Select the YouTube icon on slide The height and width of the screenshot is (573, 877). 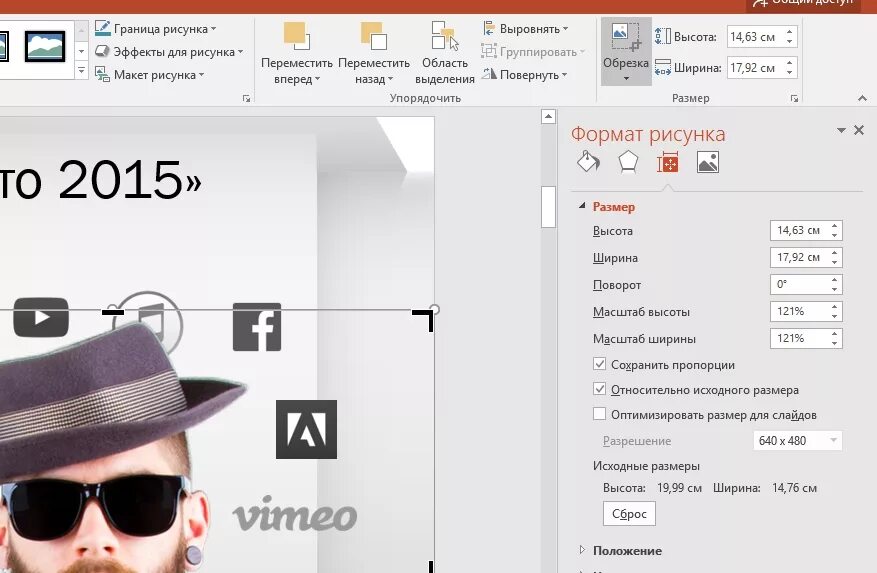tap(41, 317)
